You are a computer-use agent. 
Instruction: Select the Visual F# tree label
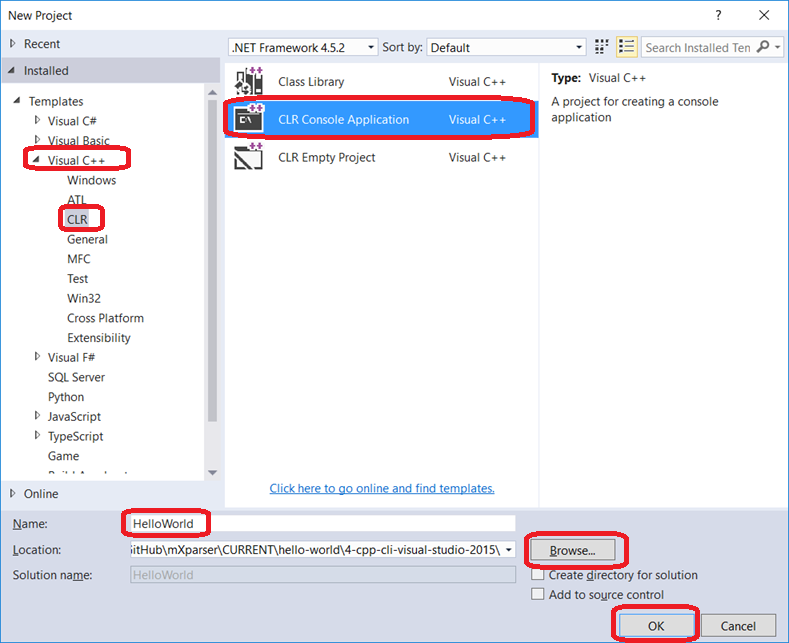71,357
